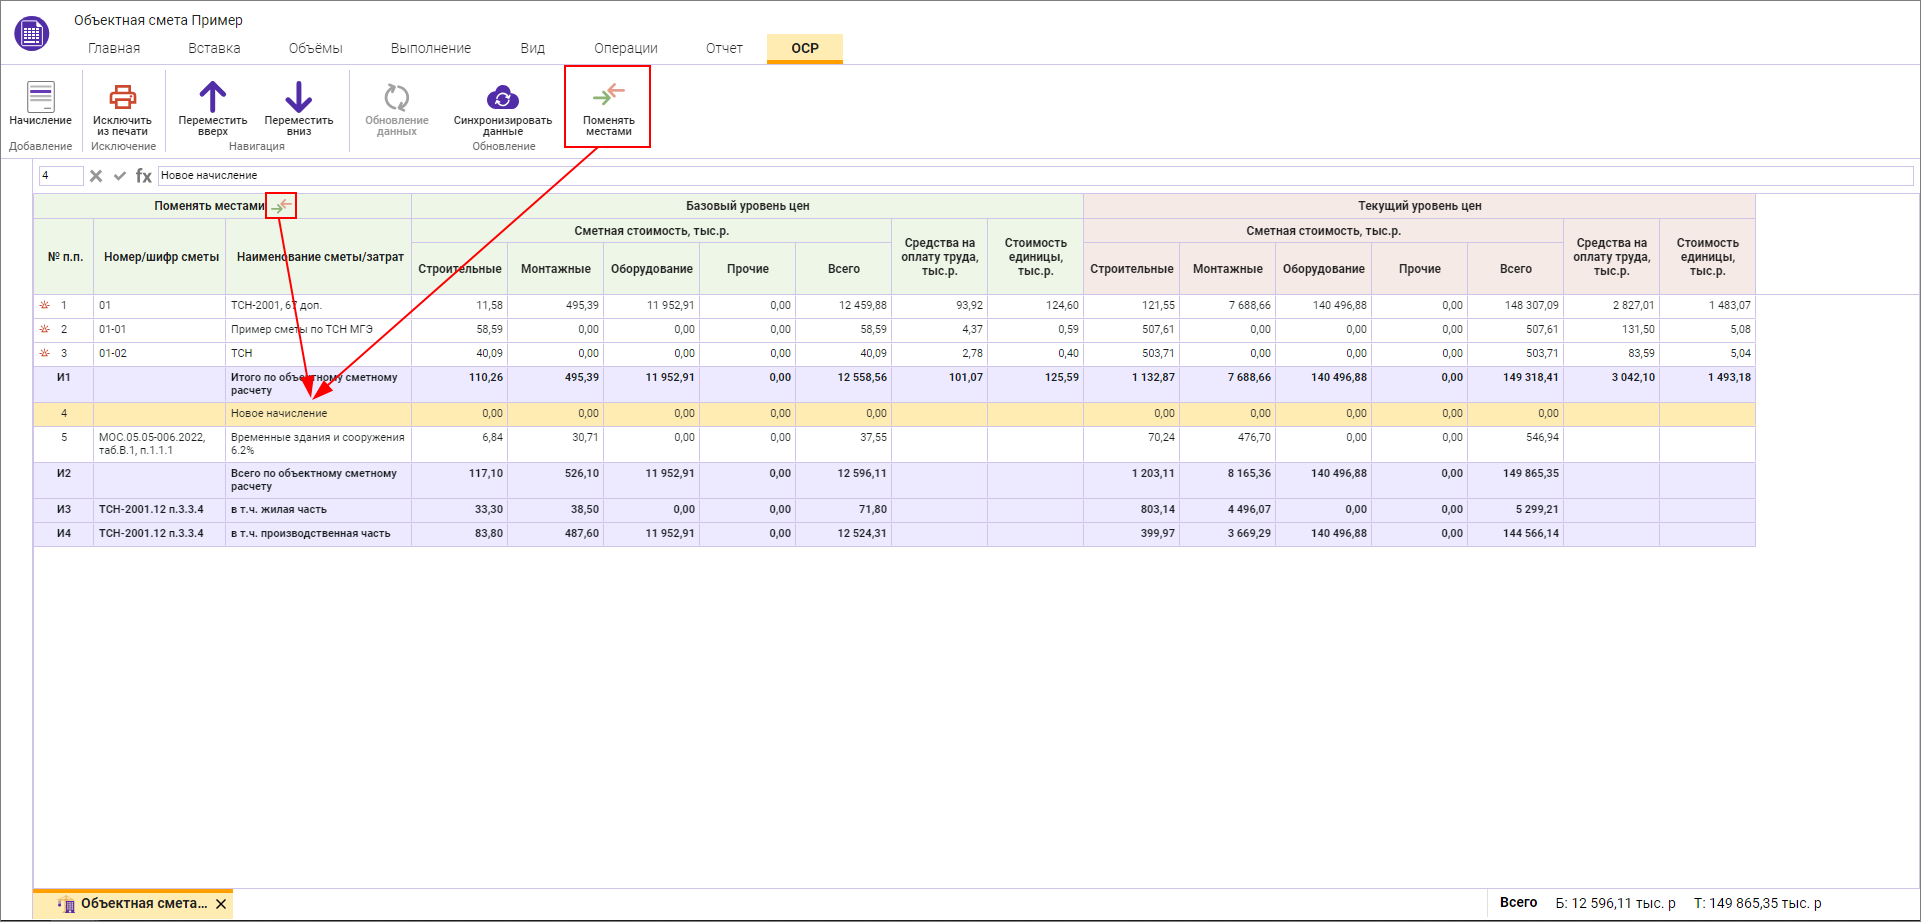Click the red marker icon in row 2
Screen dimensions: 1921x922
(x=44, y=329)
